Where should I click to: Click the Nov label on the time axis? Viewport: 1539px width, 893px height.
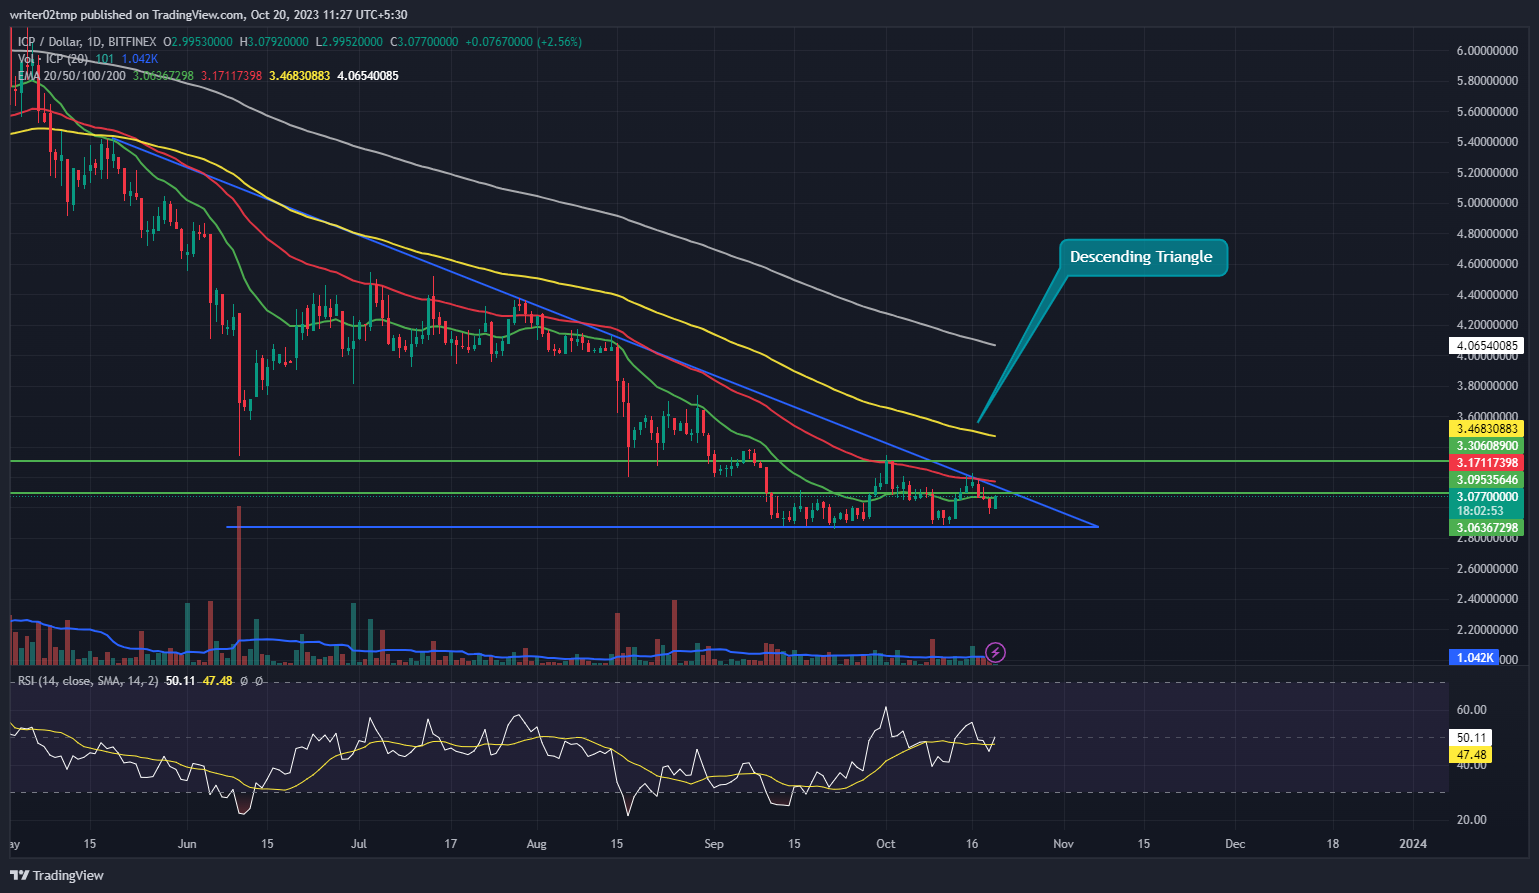[x=1063, y=844]
